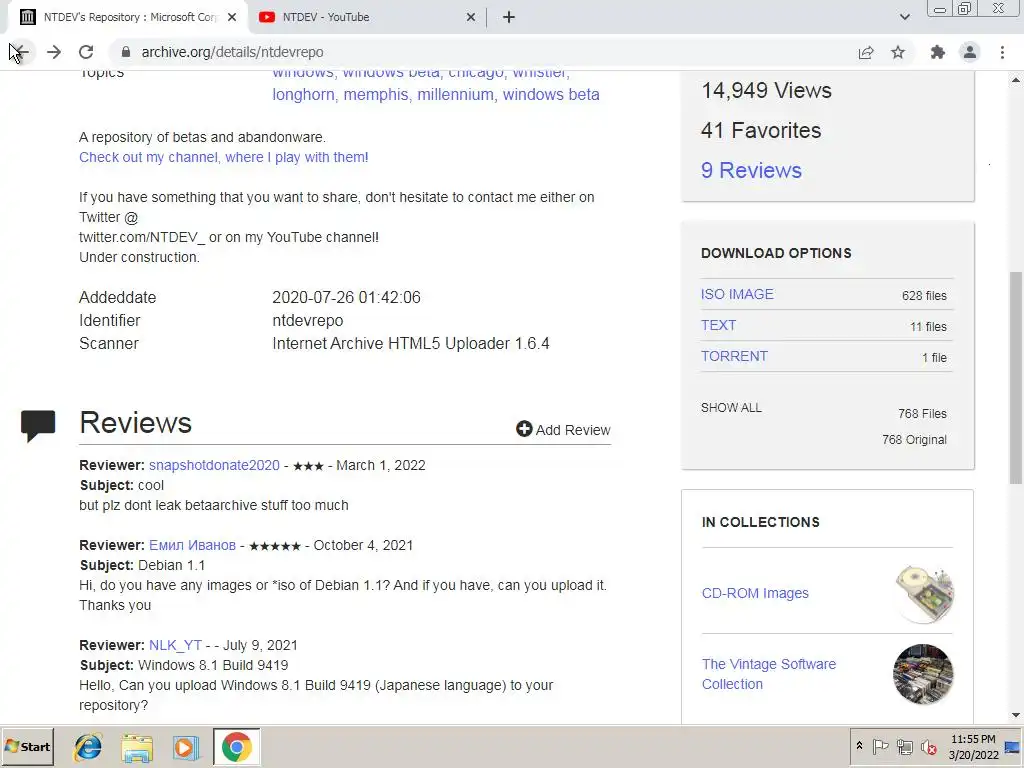Viewport: 1024px width, 768px height.
Task: Open reviewer Емил Иванов profile
Action: tap(192, 545)
